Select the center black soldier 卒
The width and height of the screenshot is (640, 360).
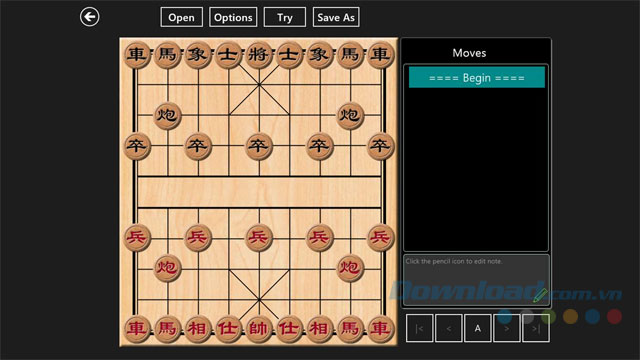click(x=259, y=146)
